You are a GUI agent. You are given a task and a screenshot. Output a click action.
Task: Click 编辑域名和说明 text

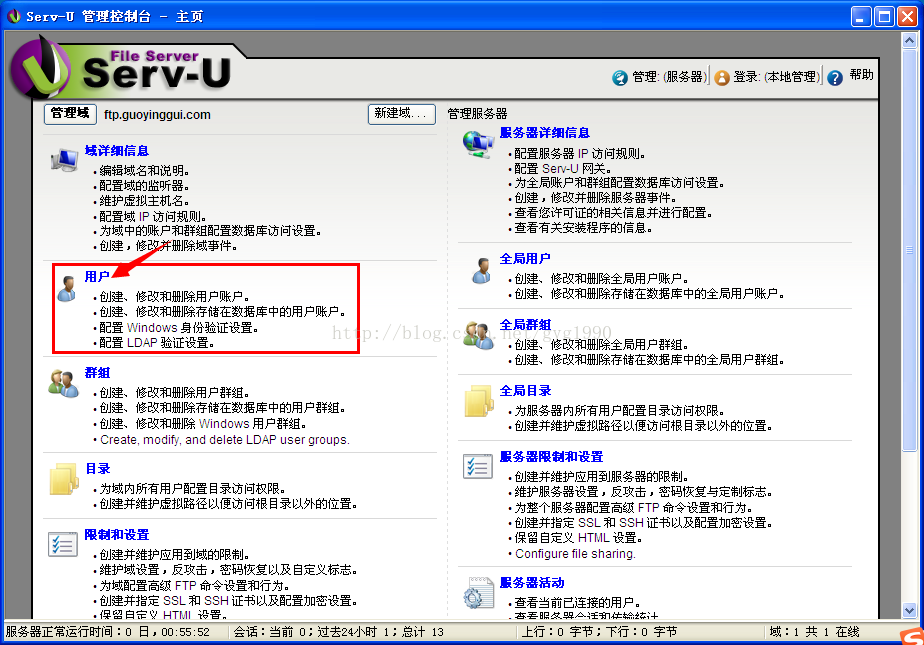click(x=144, y=171)
